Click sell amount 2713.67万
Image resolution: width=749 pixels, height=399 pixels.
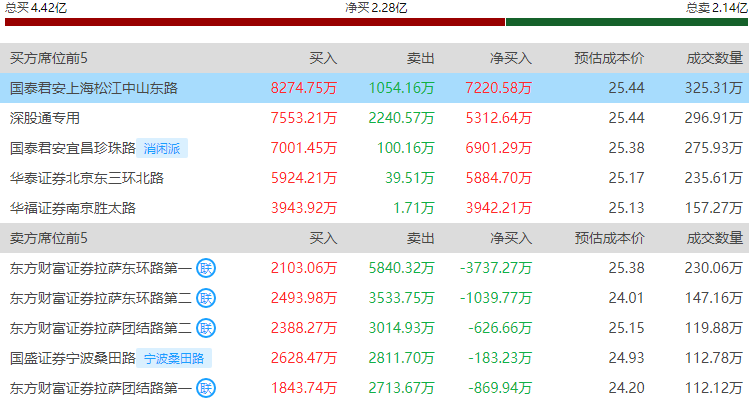tap(401, 388)
